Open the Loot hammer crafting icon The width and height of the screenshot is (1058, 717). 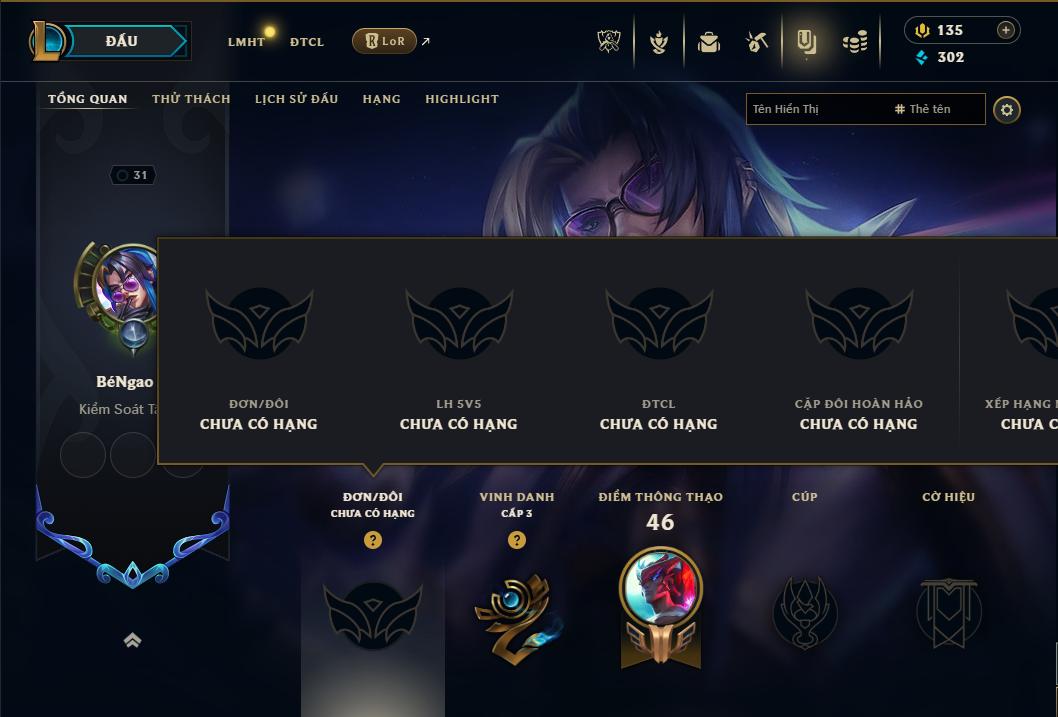coord(756,42)
